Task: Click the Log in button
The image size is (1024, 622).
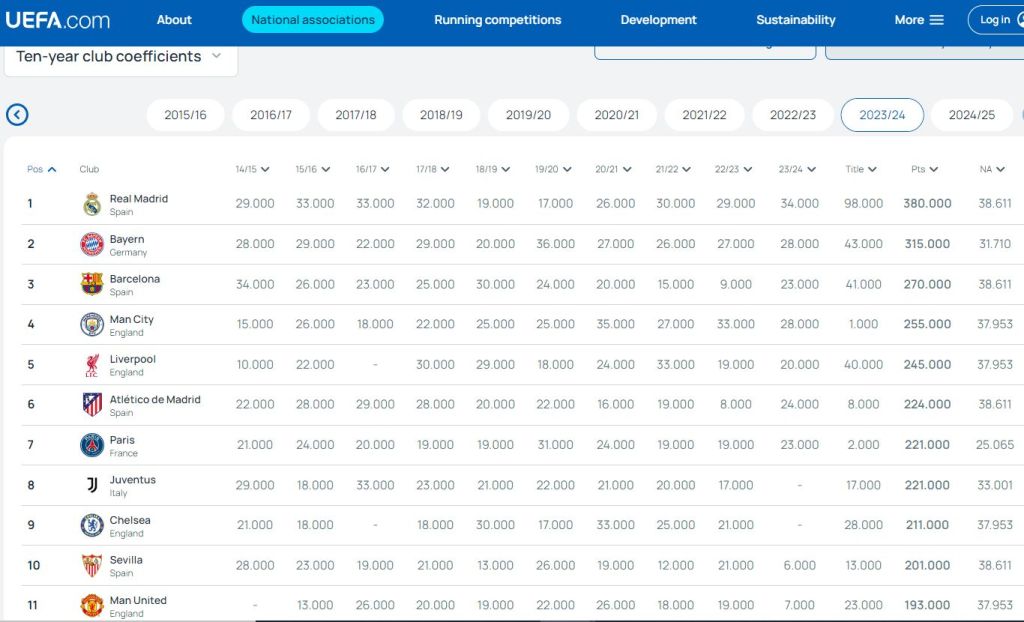Action: point(994,20)
